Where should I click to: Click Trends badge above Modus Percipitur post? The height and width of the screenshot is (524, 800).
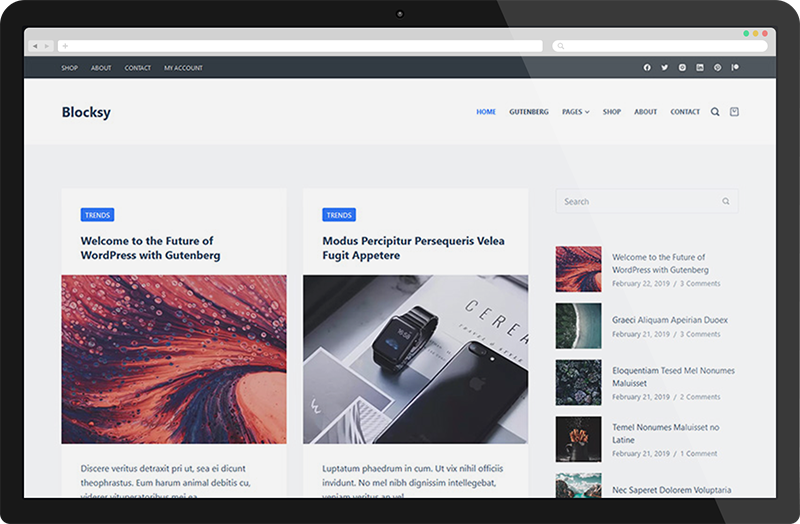coord(339,215)
